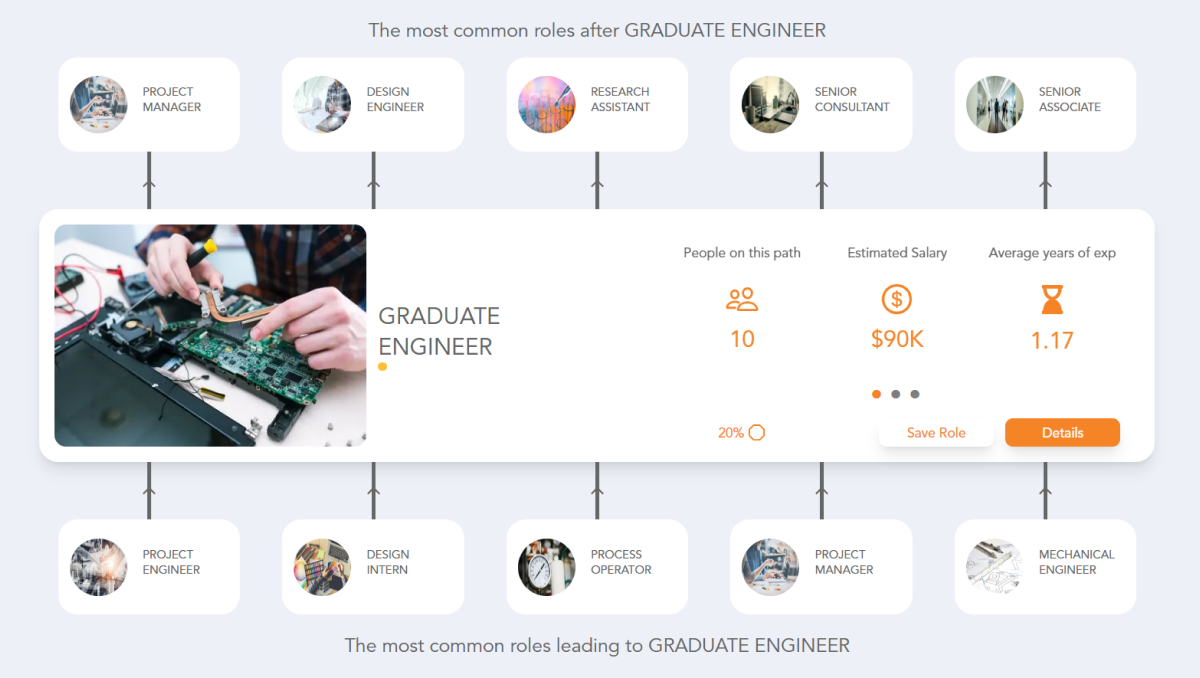Click the hourglass experience icon
The image size is (1200, 678).
[1051, 299]
